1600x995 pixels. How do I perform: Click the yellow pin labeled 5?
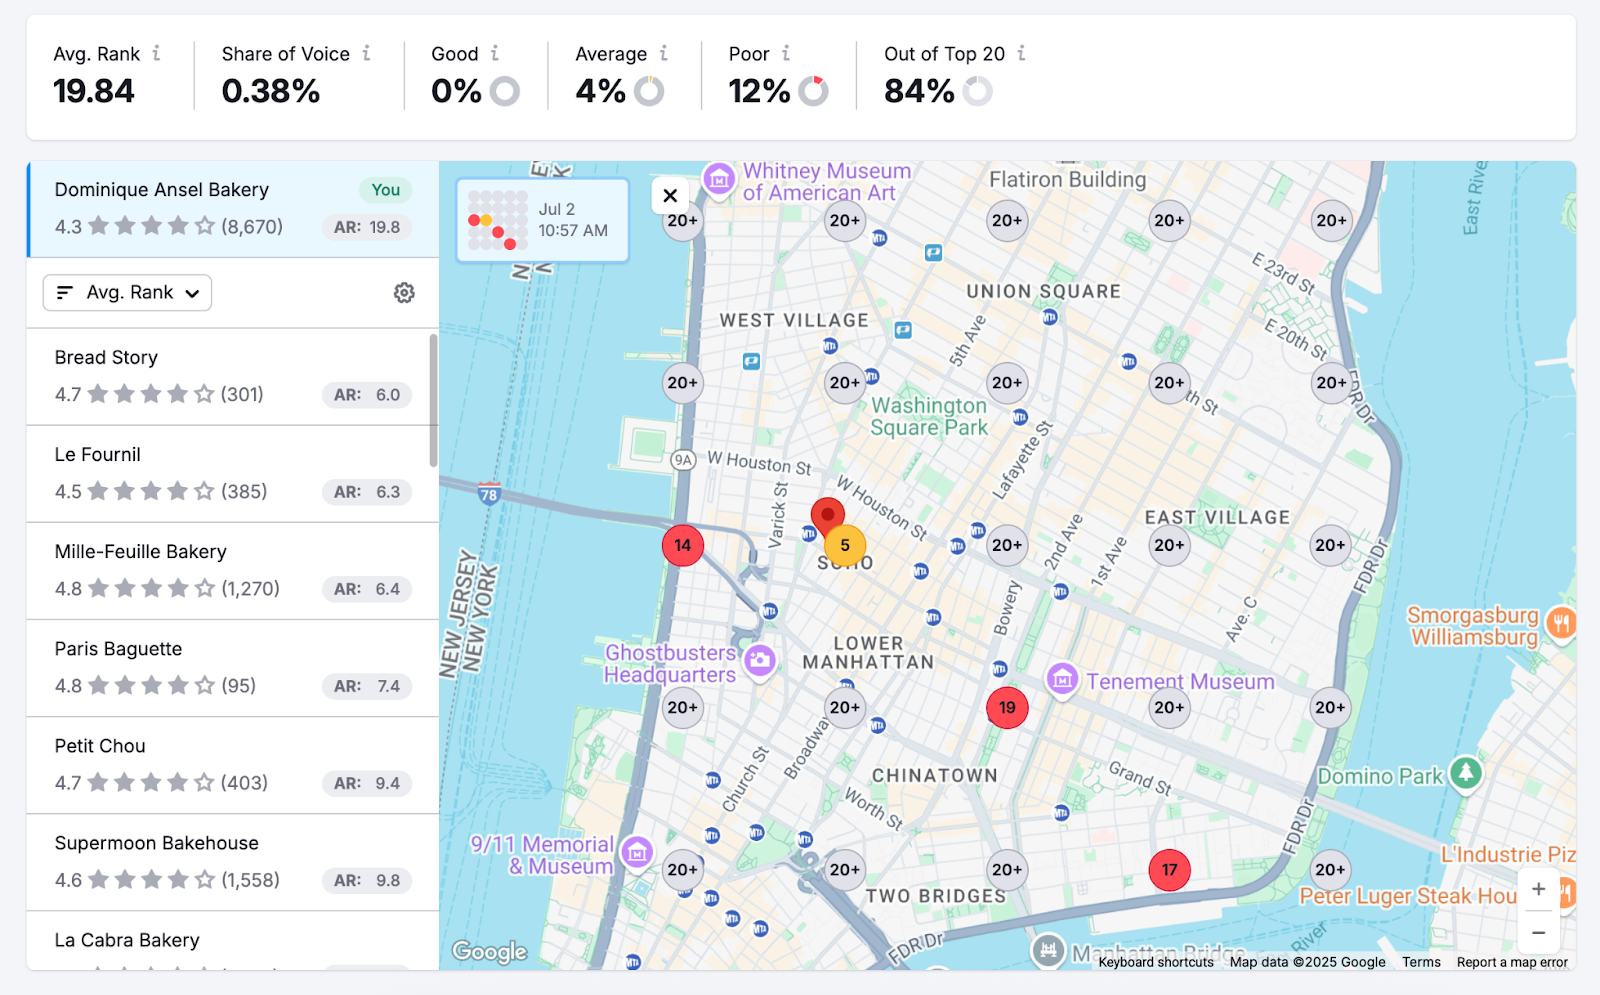click(x=845, y=545)
